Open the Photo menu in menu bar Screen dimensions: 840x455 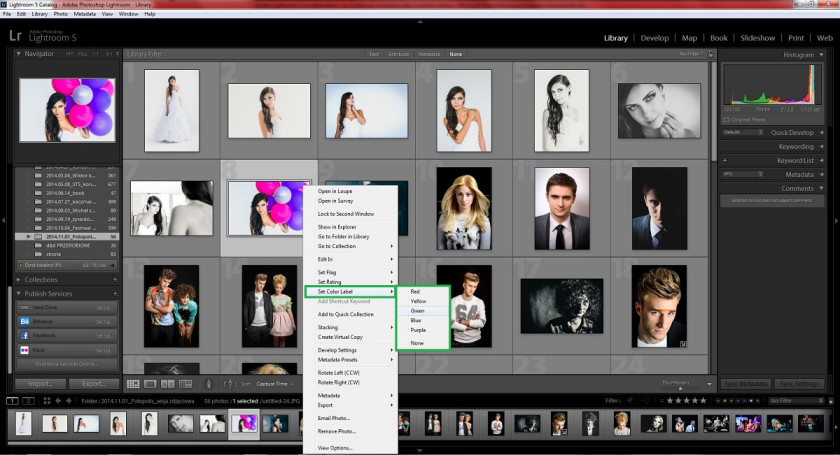point(61,14)
